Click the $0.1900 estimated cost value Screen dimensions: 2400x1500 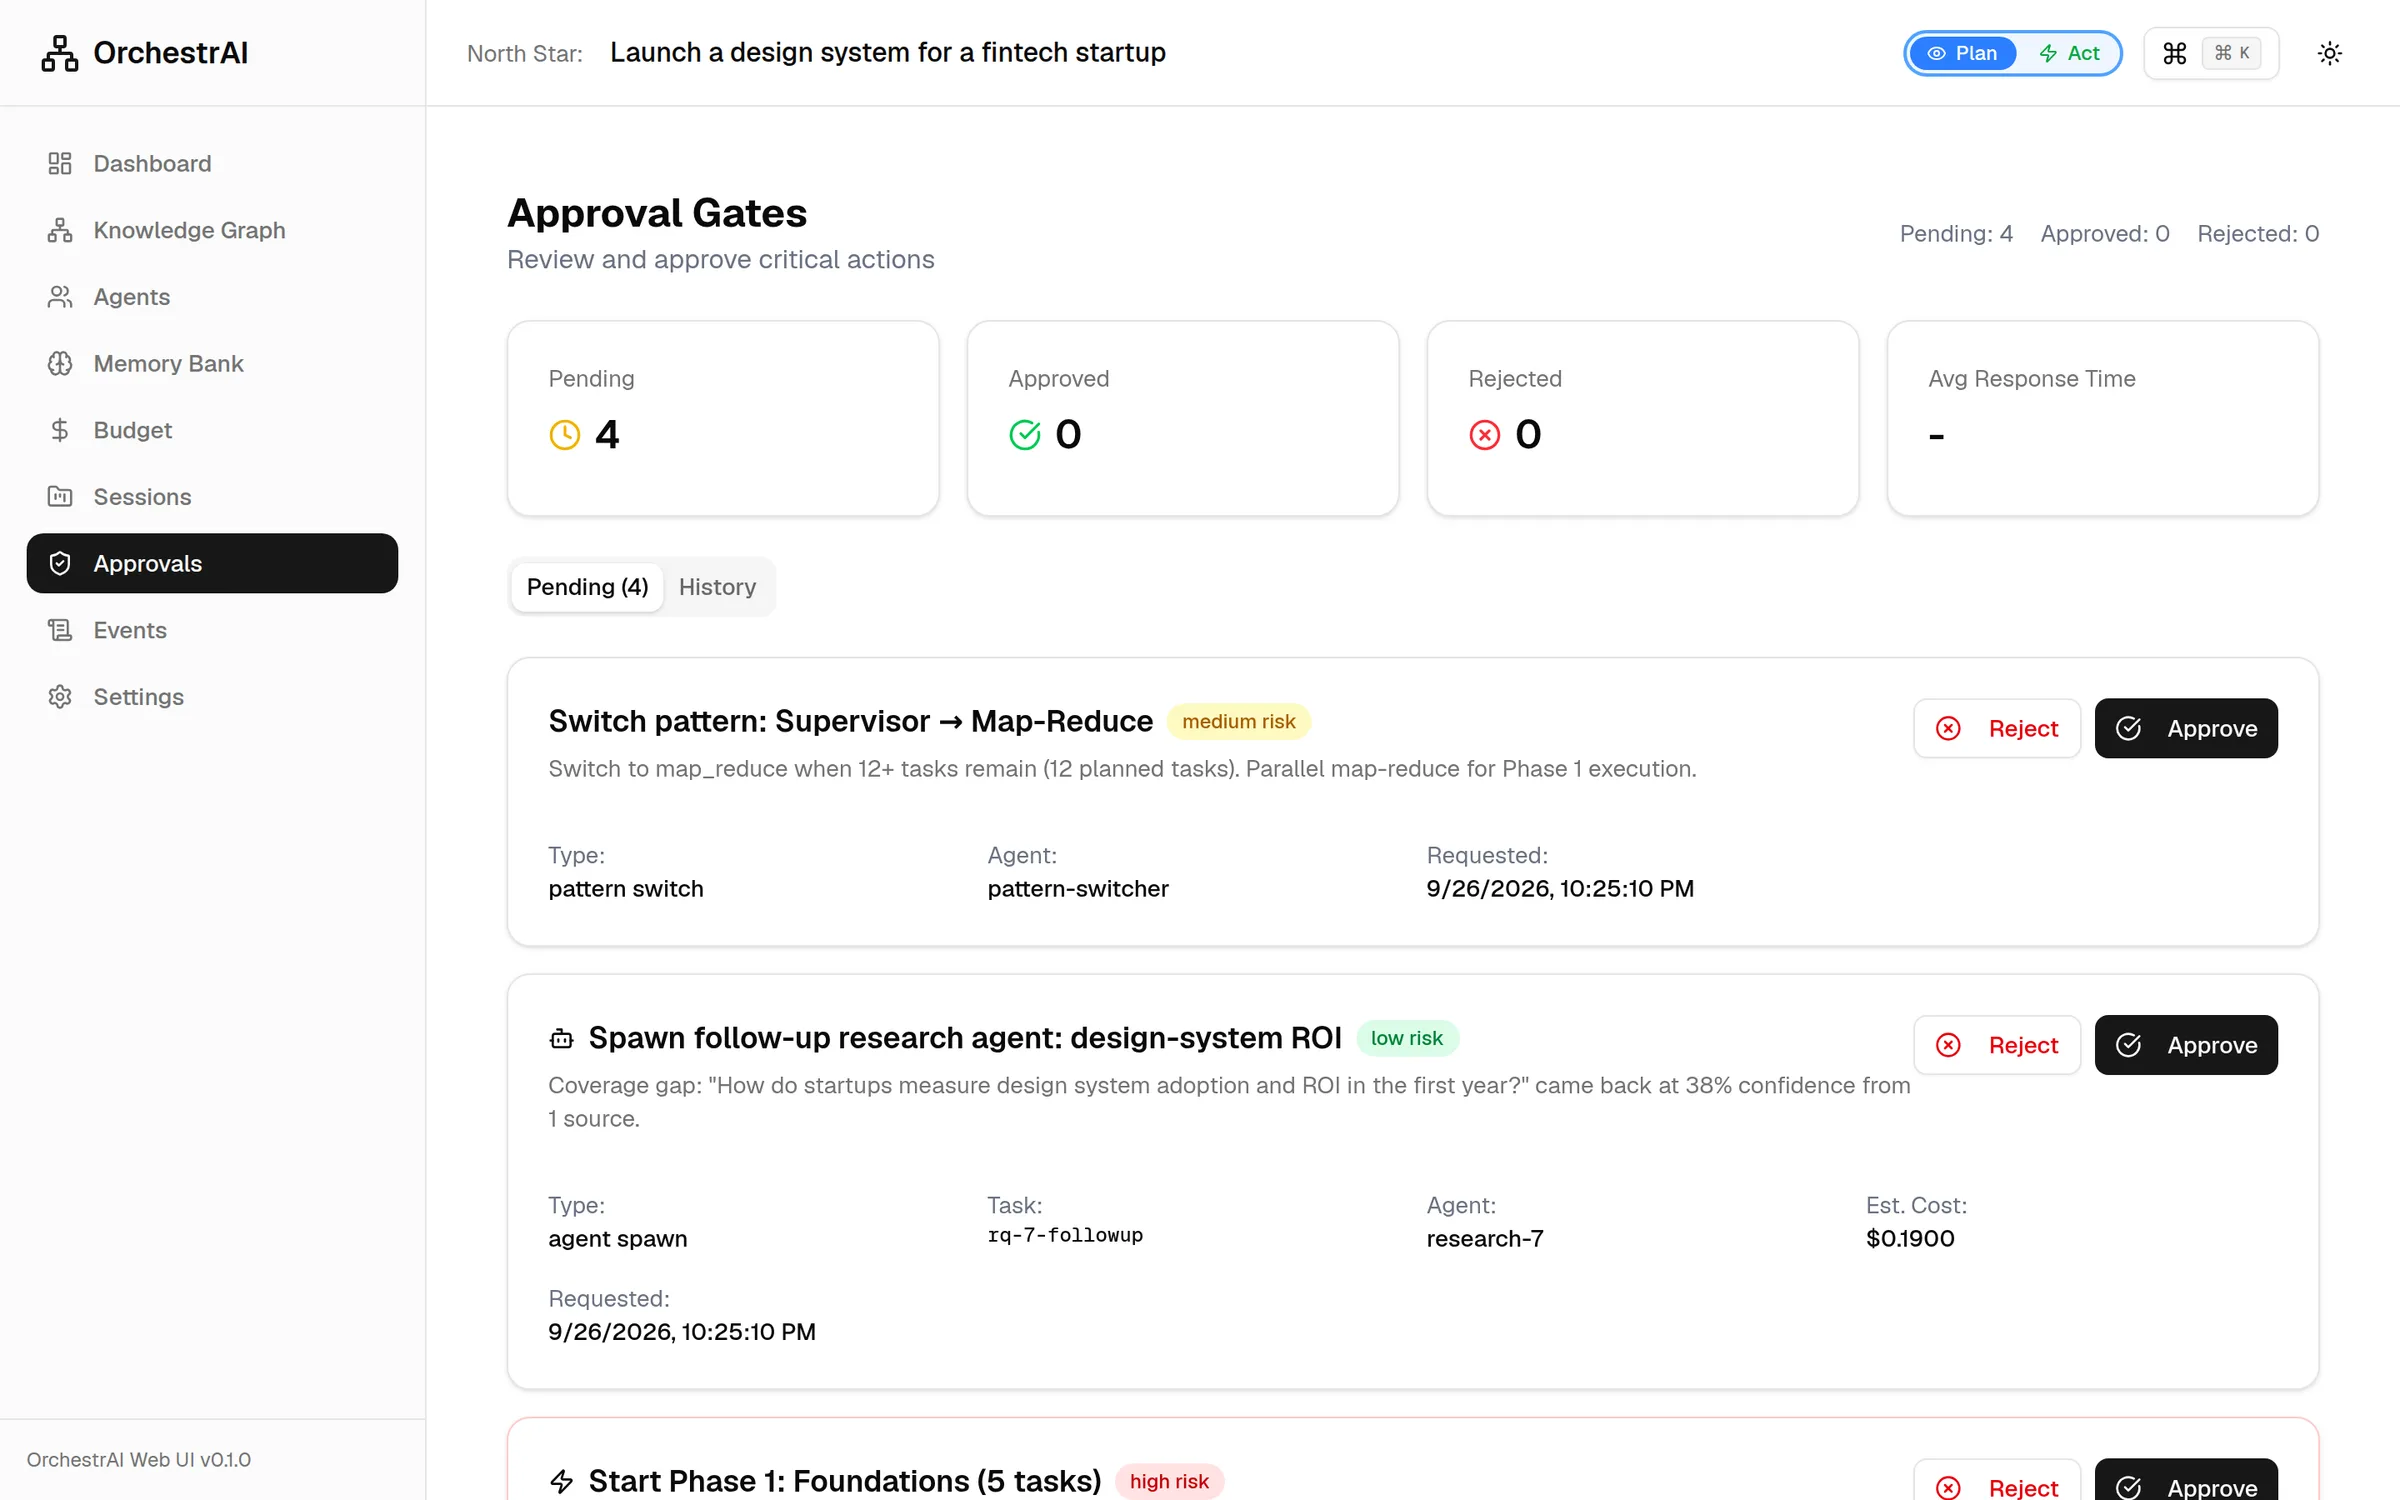1910,1238
